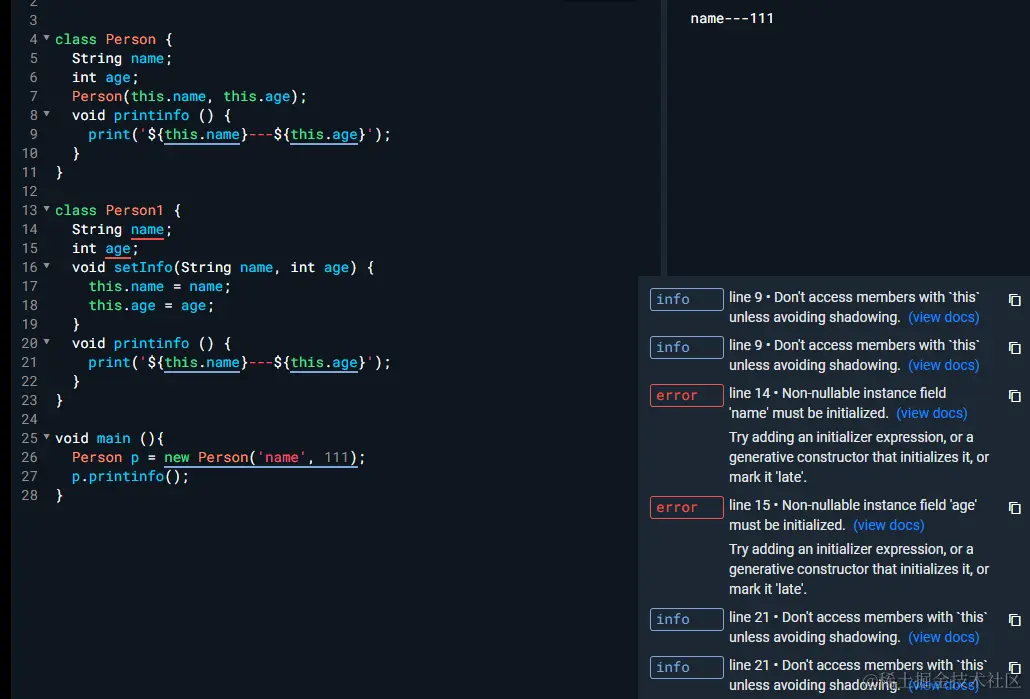The width and height of the screenshot is (1030, 699).
Task: Copy the line 15 error message
Action: [x=1014, y=508]
